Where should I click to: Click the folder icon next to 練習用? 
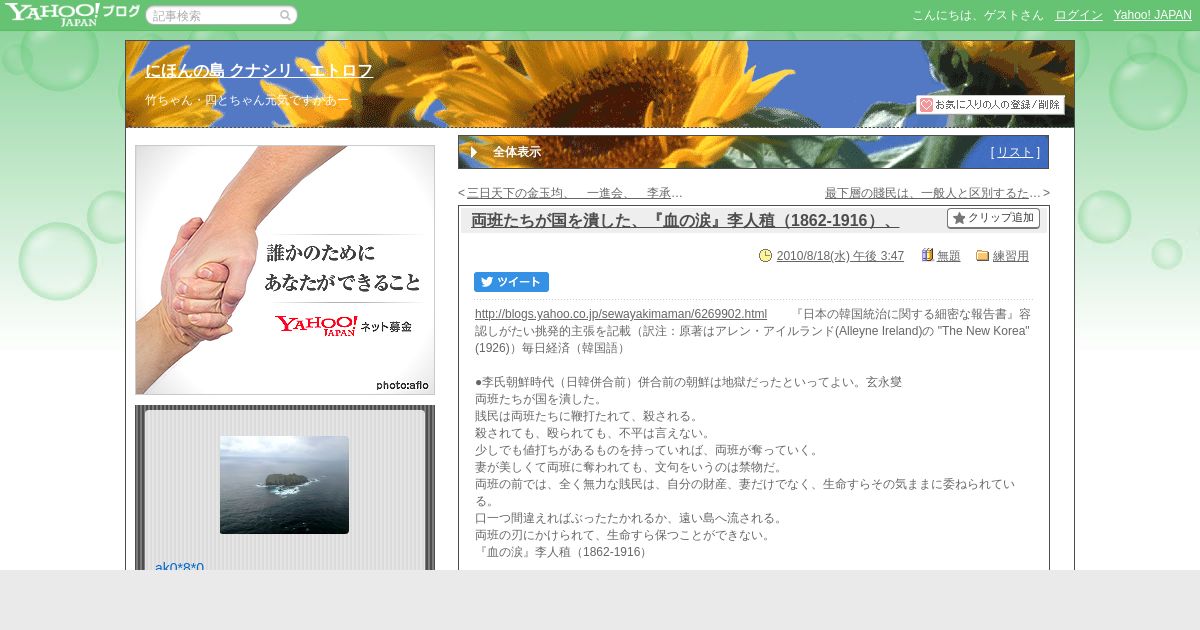point(982,255)
